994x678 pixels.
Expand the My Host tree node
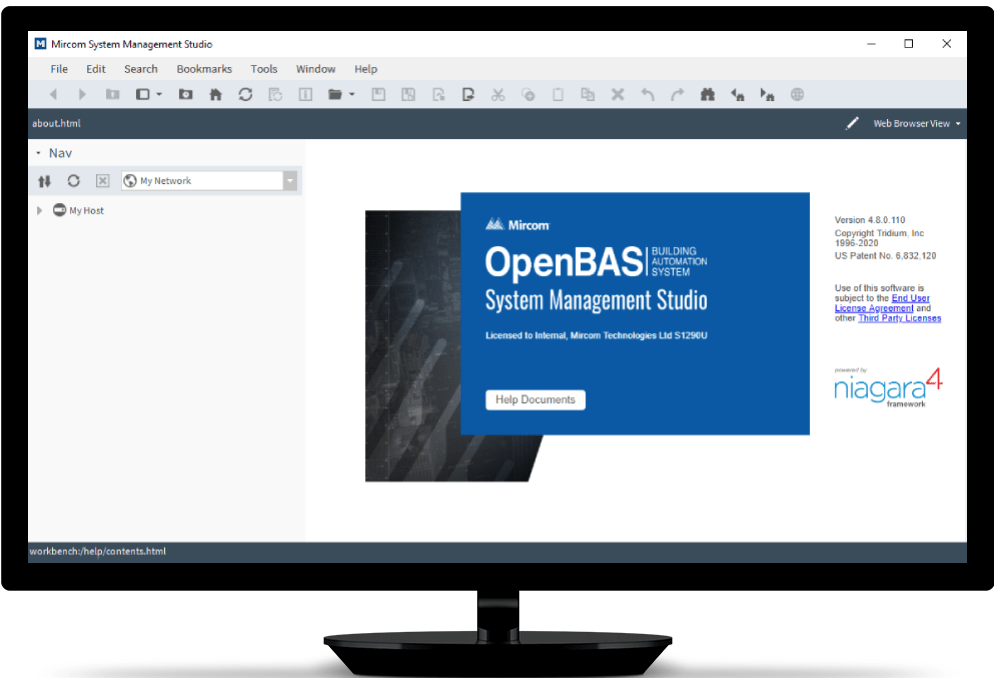coord(39,210)
